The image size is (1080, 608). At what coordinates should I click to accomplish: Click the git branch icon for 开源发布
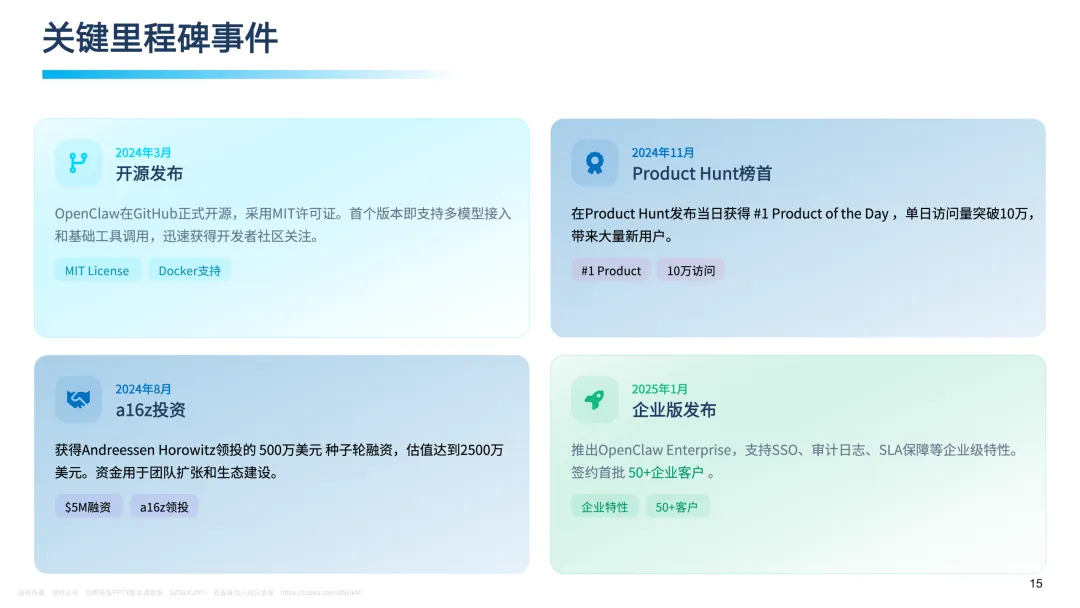coord(78,163)
